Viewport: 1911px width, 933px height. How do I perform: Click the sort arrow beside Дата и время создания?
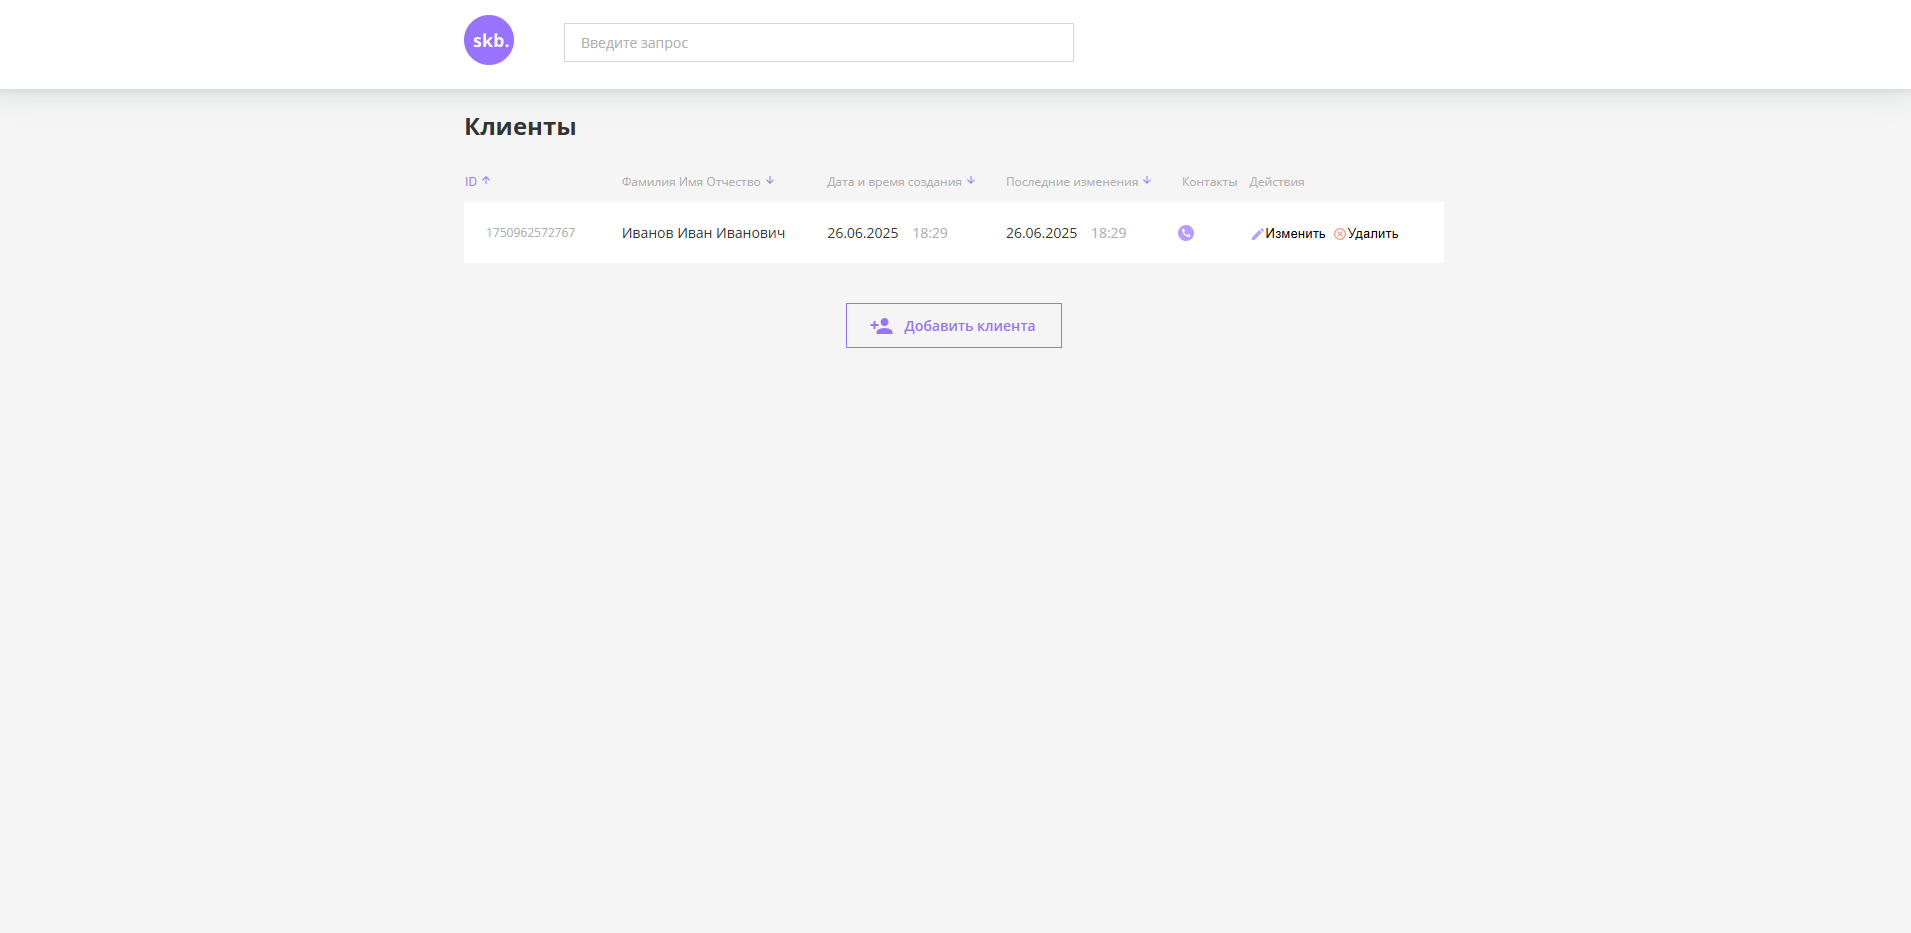[969, 180]
